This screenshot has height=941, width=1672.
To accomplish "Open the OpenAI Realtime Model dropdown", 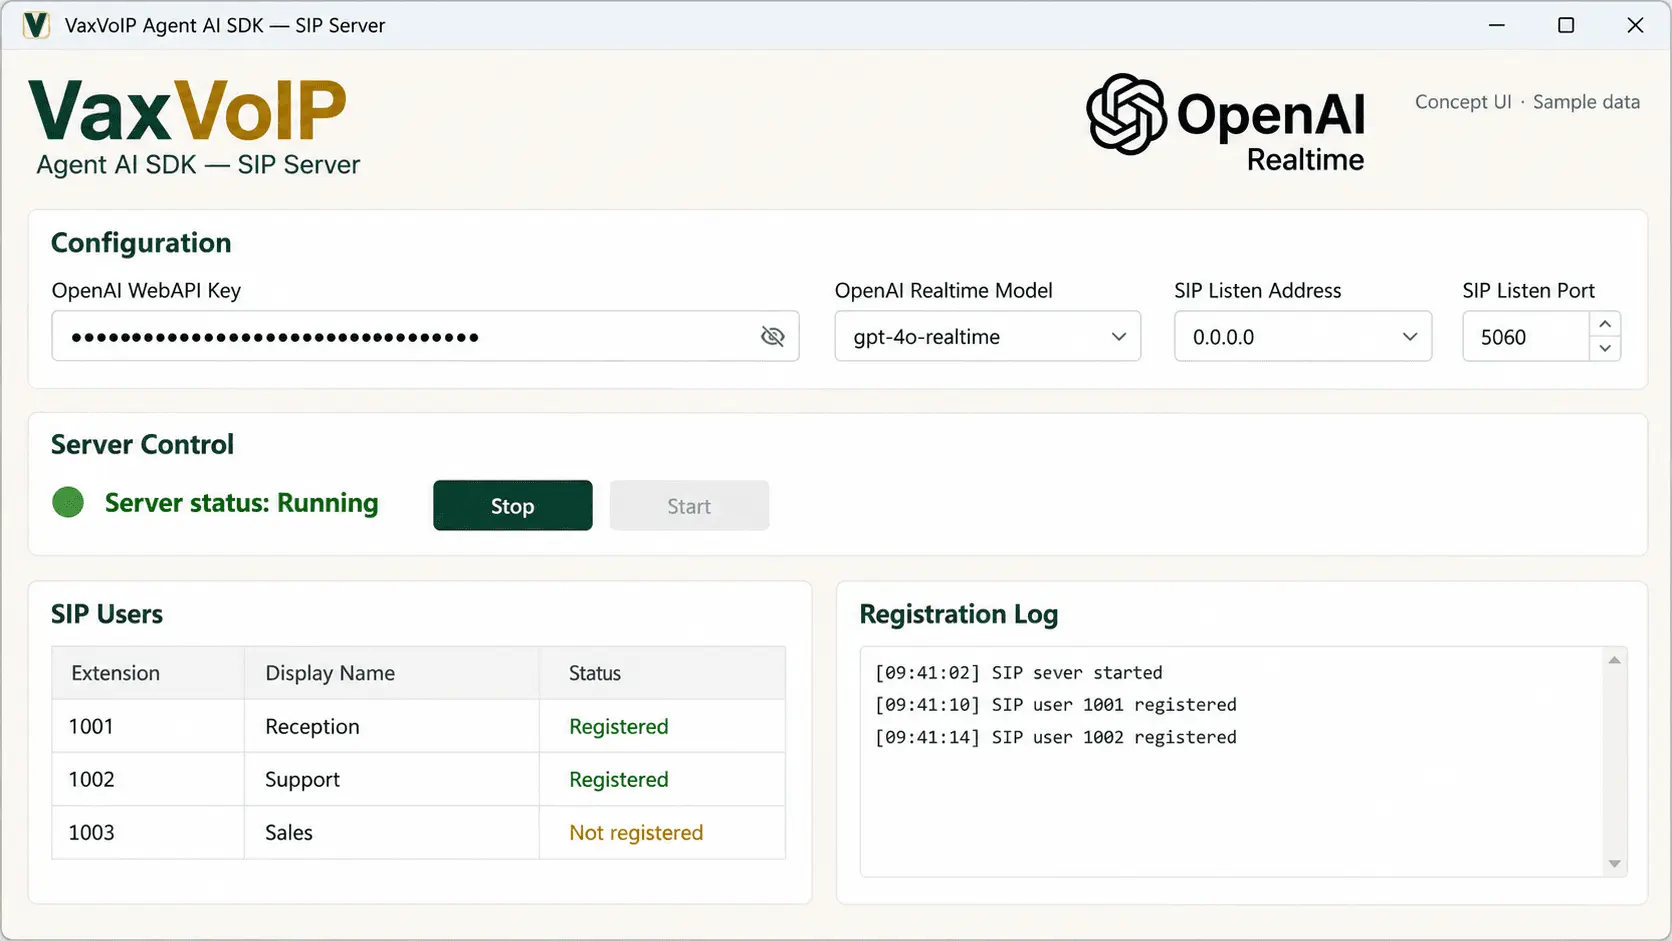I will coord(987,336).
